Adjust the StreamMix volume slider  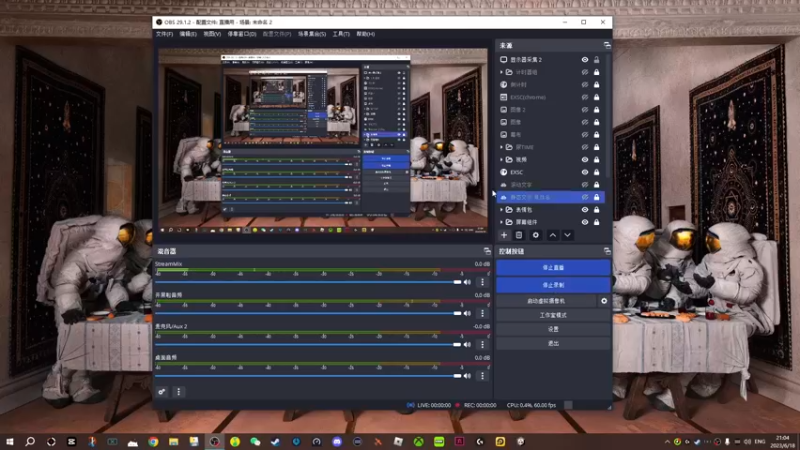click(x=308, y=282)
